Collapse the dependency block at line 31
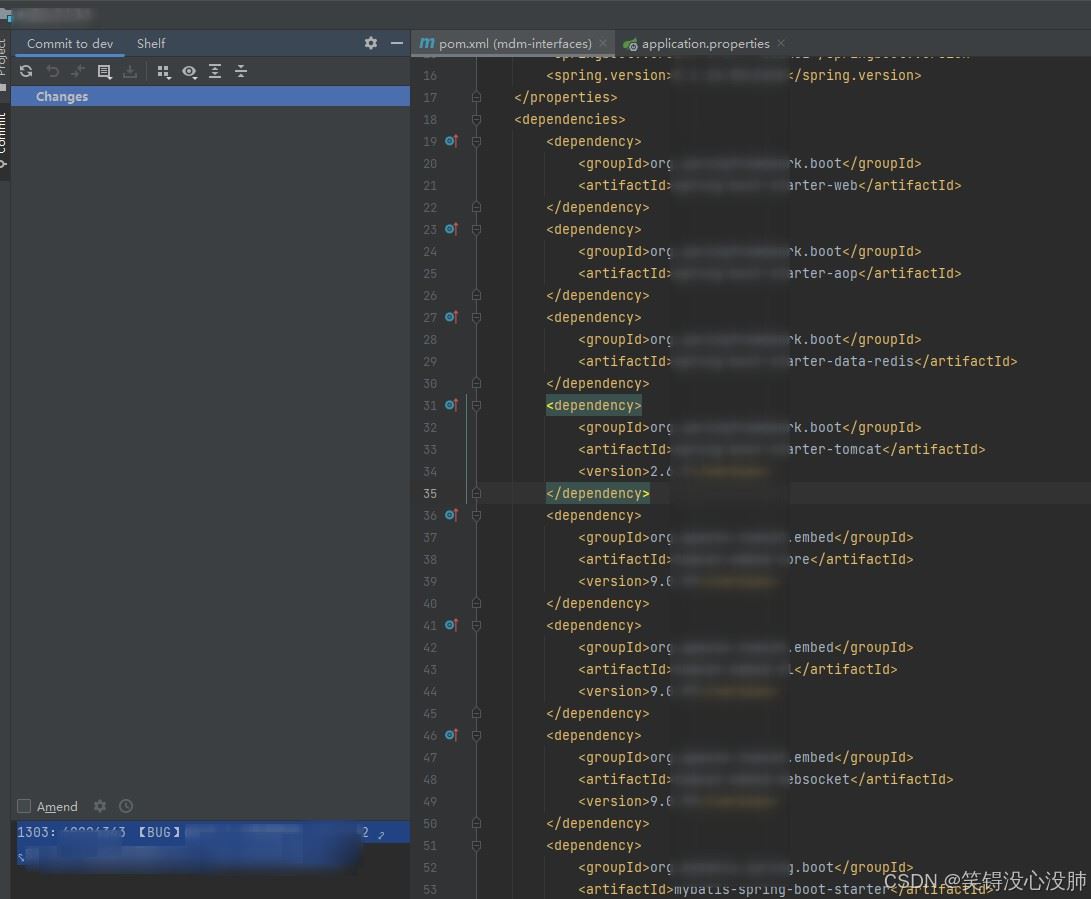The height and width of the screenshot is (899, 1091). (x=476, y=406)
